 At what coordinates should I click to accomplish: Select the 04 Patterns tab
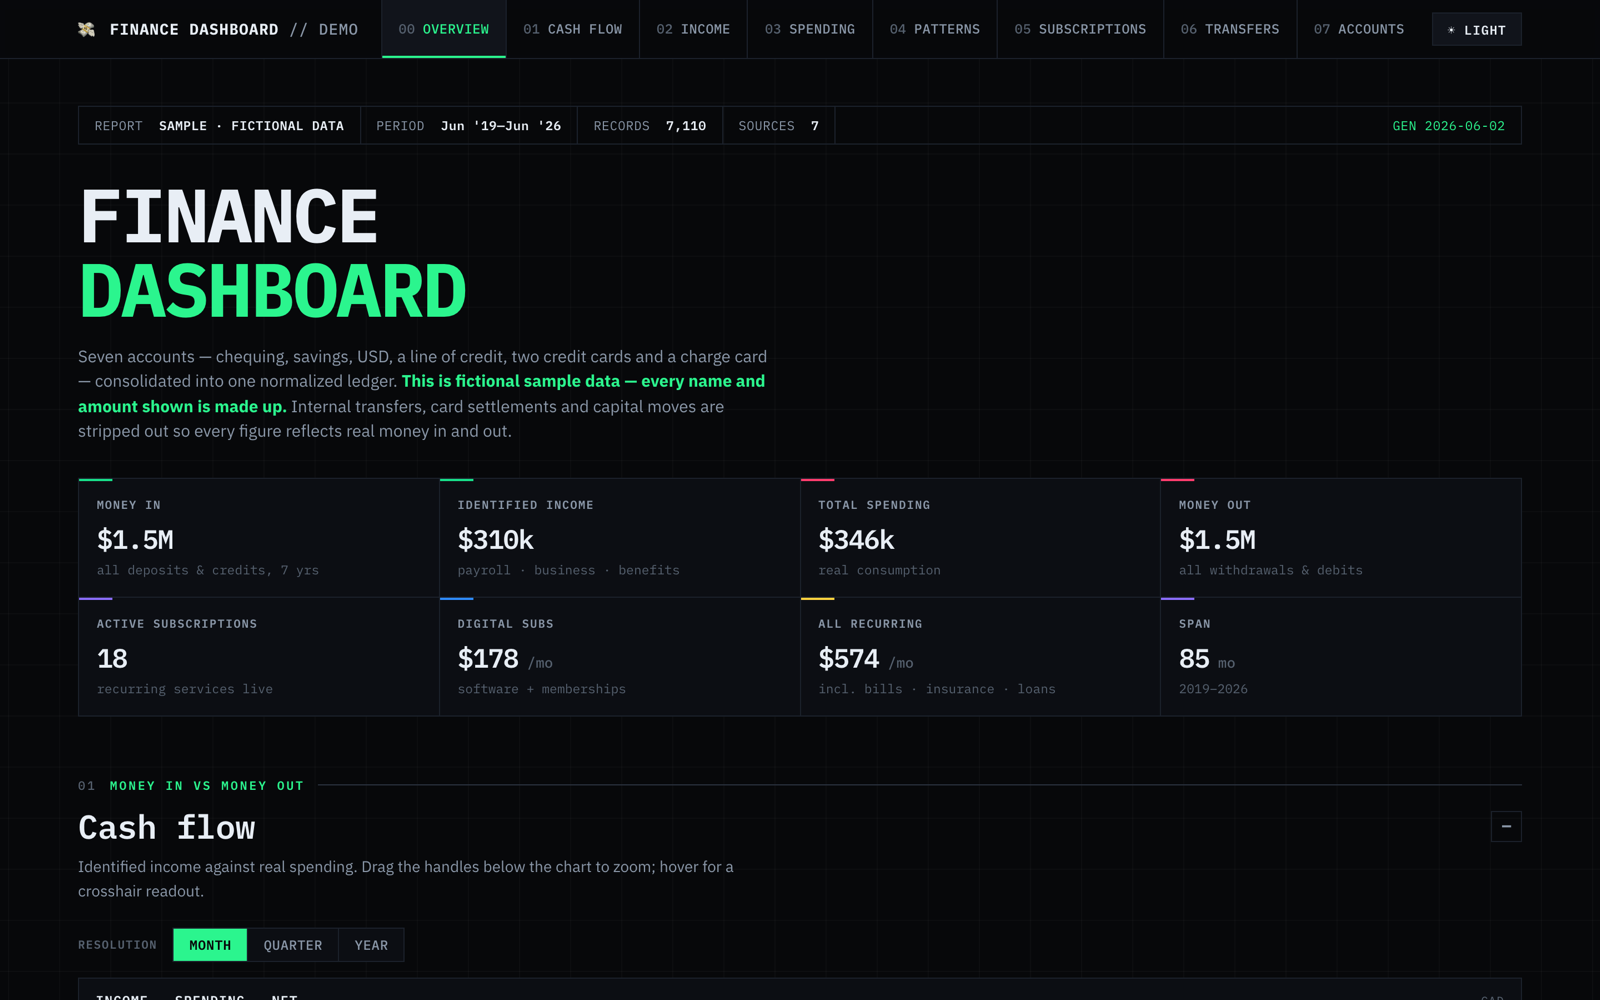935,29
